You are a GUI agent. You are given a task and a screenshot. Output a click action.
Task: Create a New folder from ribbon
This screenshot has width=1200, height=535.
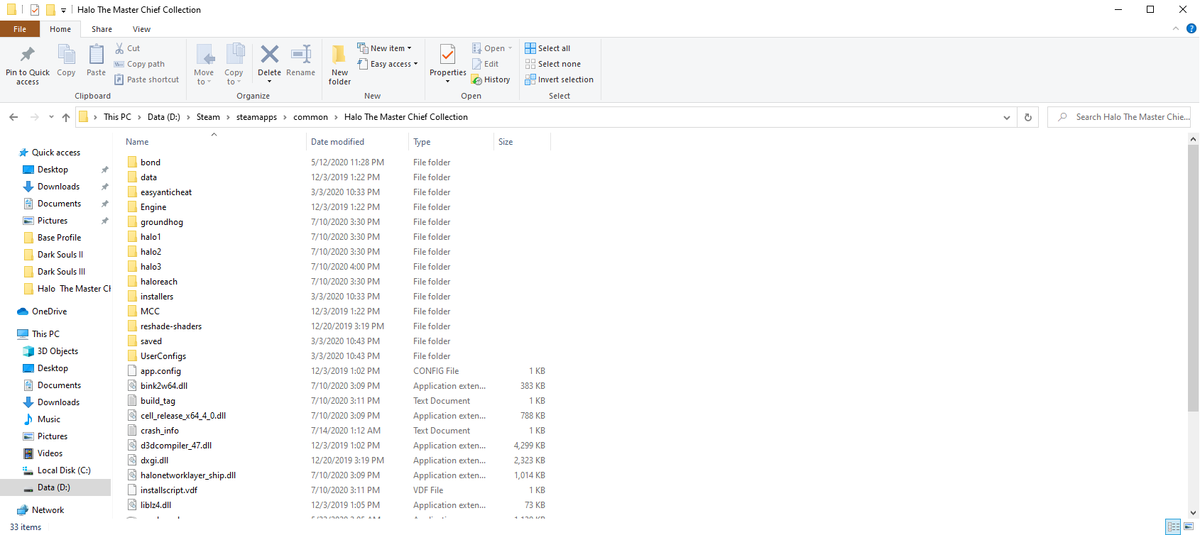click(339, 64)
